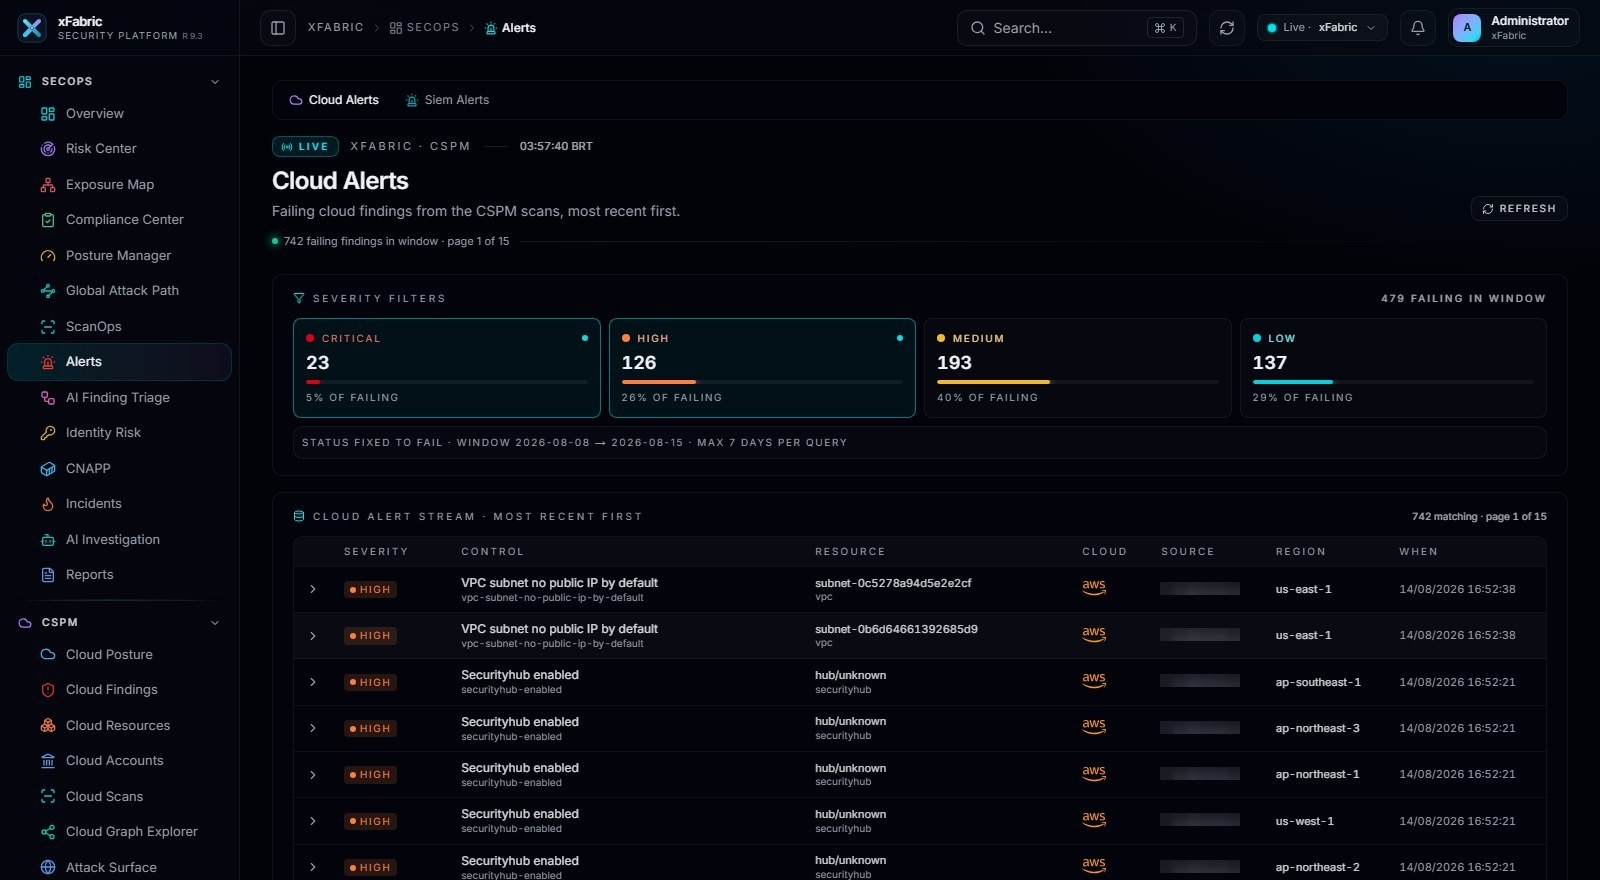Open the notifications bell
The width and height of the screenshot is (1600, 880).
coord(1418,28)
